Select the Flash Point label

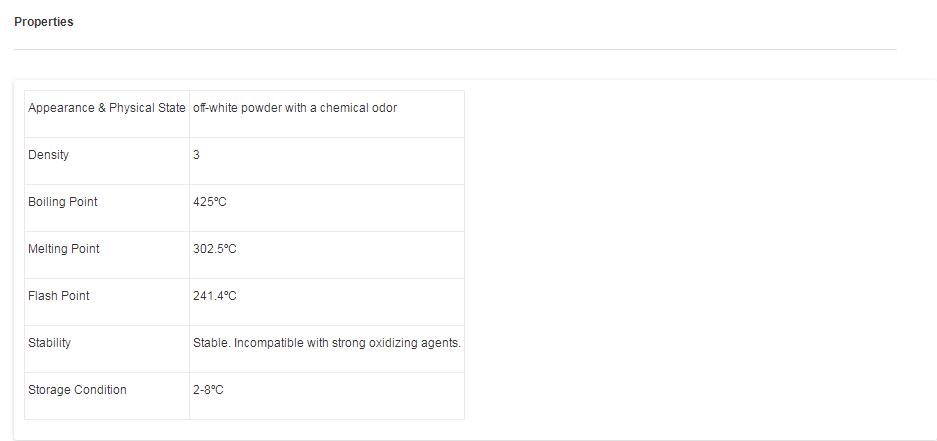pyautogui.click(x=59, y=296)
